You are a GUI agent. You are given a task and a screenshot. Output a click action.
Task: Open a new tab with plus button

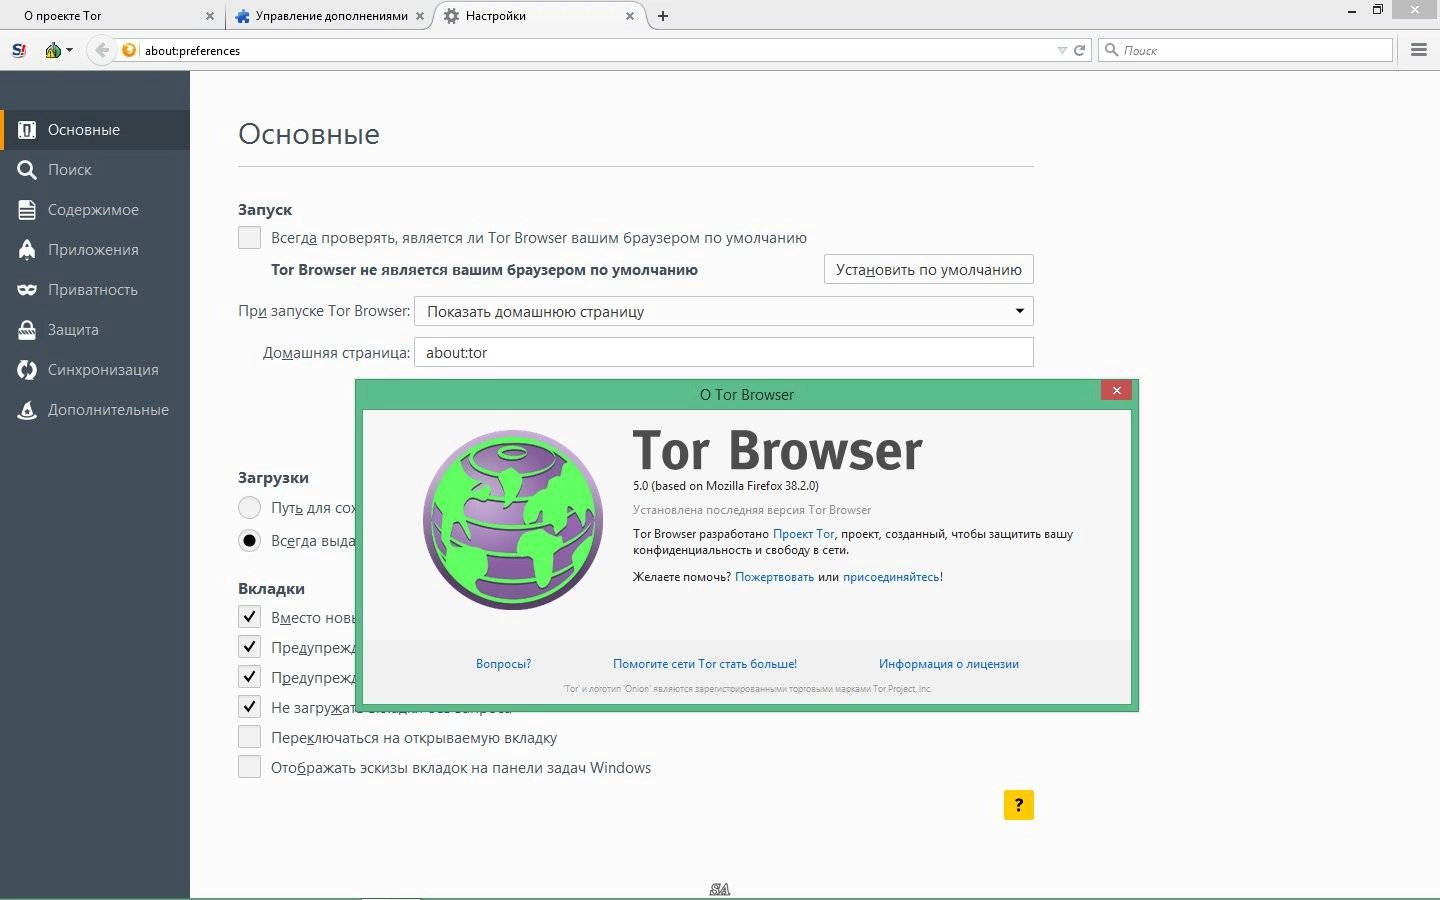(x=662, y=16)
